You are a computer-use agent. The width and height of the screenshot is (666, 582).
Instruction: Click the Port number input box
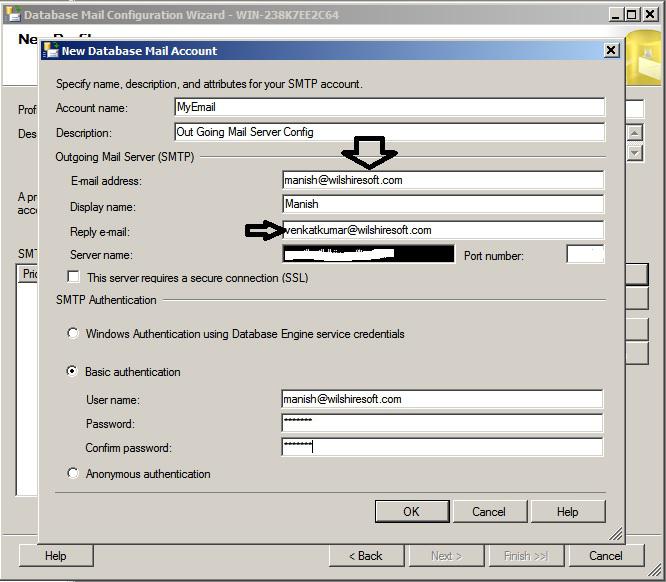tap(585, 254)
